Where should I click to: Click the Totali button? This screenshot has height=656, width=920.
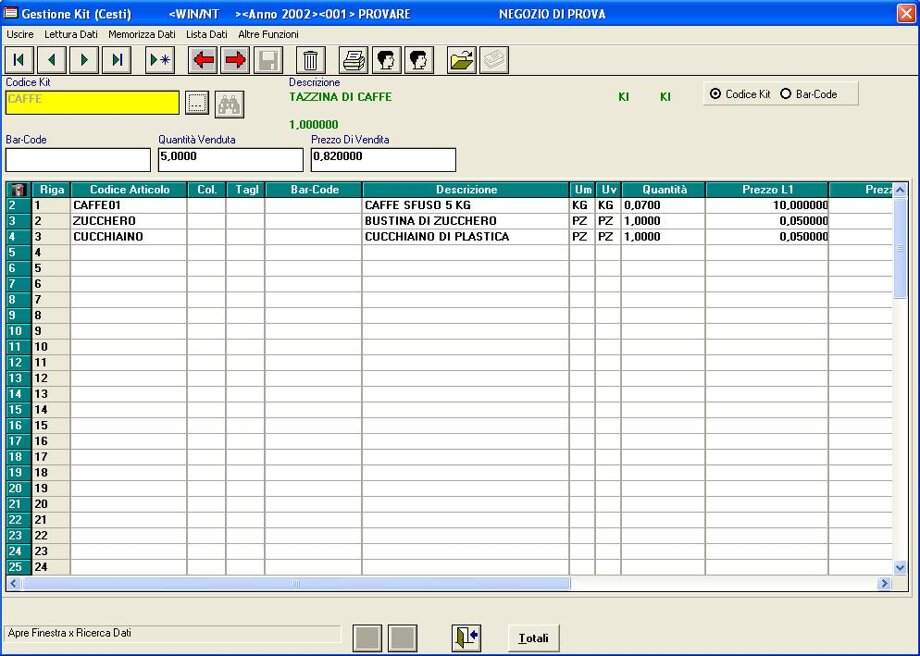(x=534, y=638)
